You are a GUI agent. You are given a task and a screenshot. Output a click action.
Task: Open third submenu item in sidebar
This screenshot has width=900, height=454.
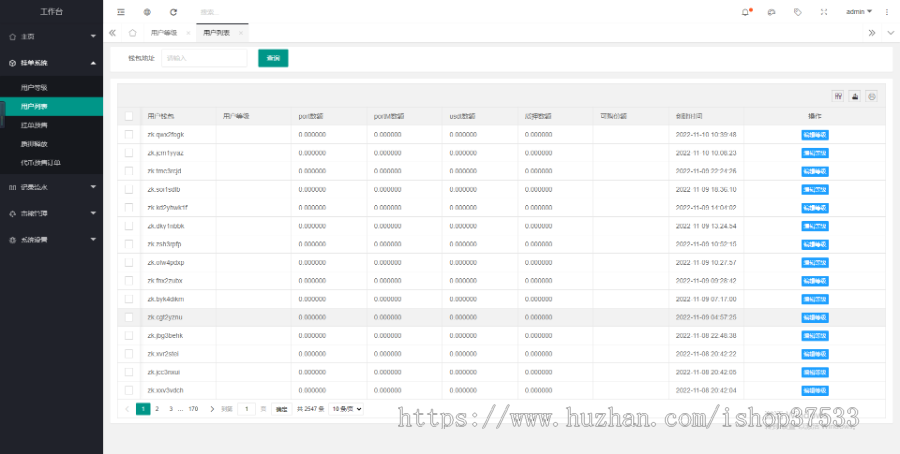[52, 125]
